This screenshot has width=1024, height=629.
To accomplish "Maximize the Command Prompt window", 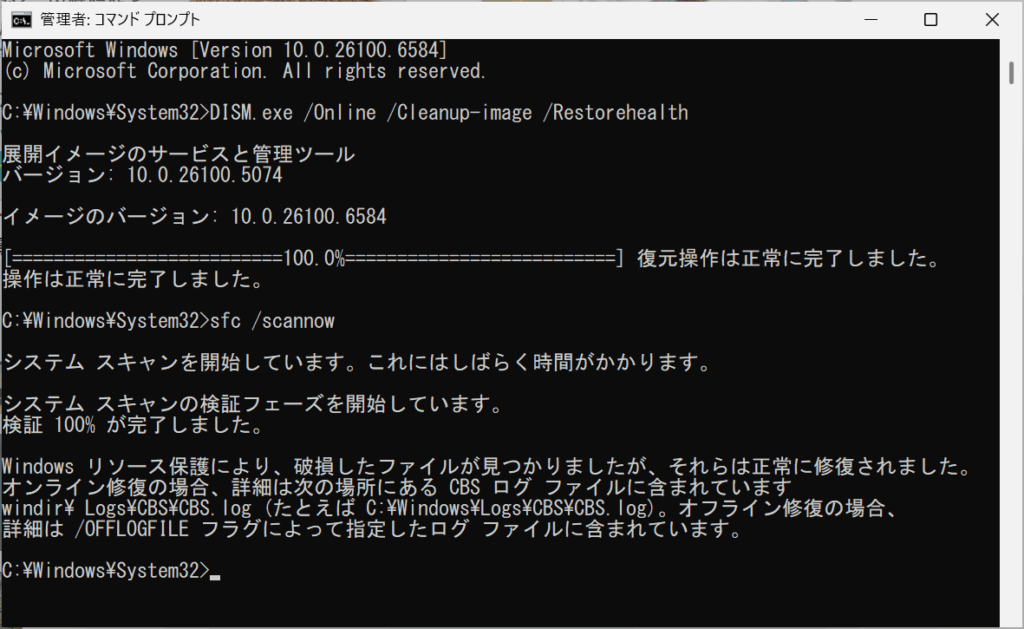I will (930, 19).
